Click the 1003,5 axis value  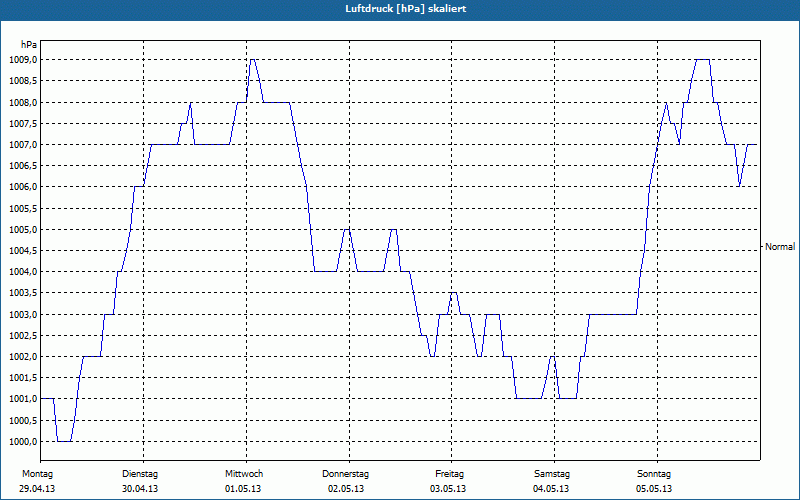click(x=23, y=293)
